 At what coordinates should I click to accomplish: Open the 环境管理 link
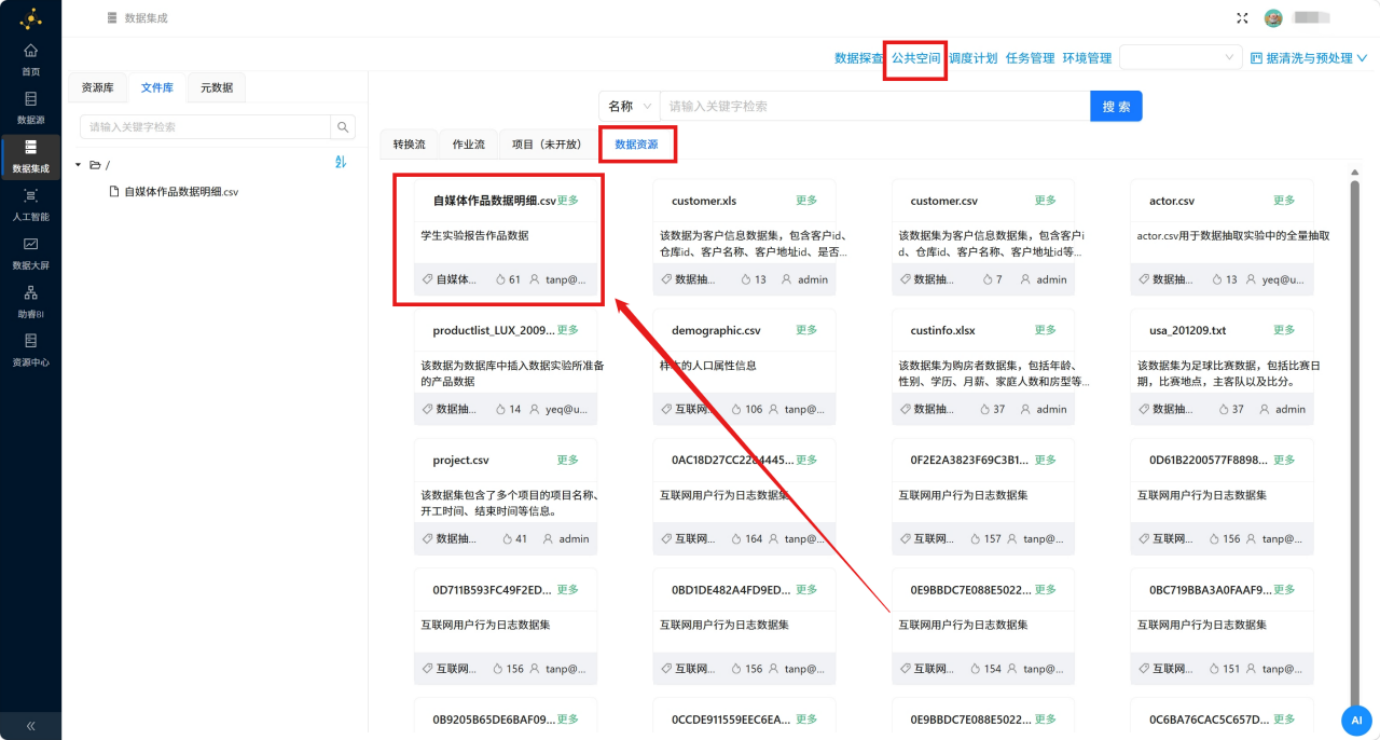(1087, 59)
